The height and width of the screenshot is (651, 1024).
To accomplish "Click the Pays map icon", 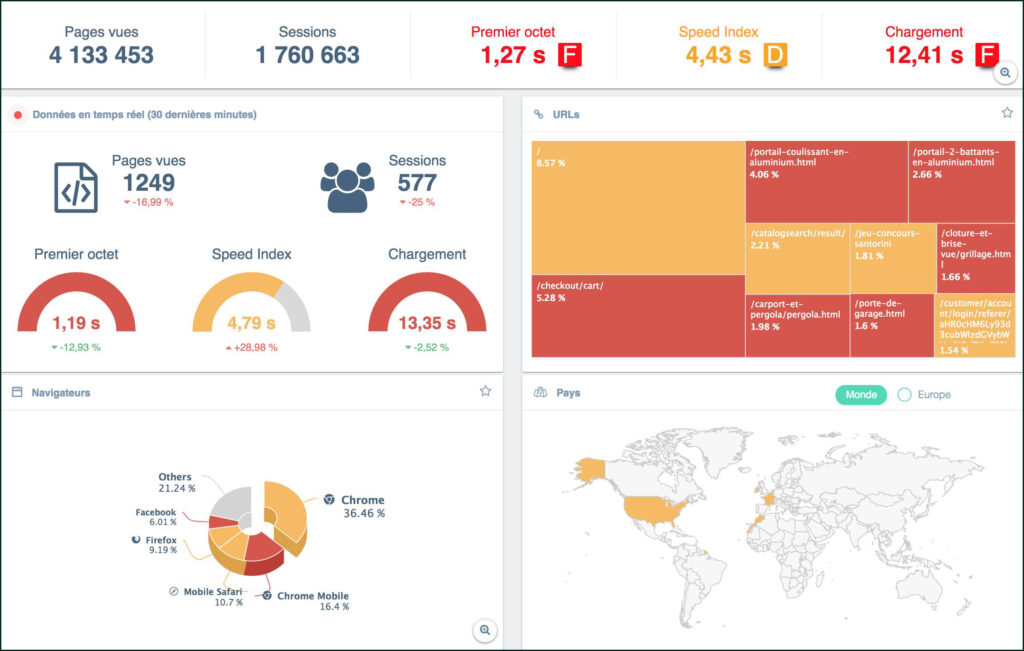I will (x=540, y=393).
